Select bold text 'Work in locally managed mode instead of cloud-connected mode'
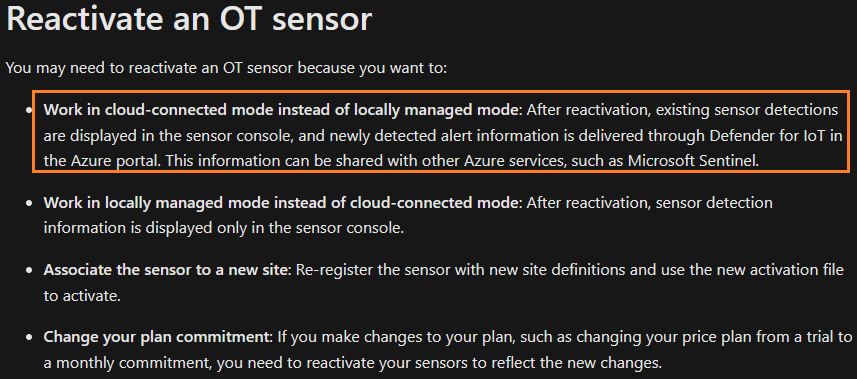Screen dimensions: 857x379 [x=281, y=203]
